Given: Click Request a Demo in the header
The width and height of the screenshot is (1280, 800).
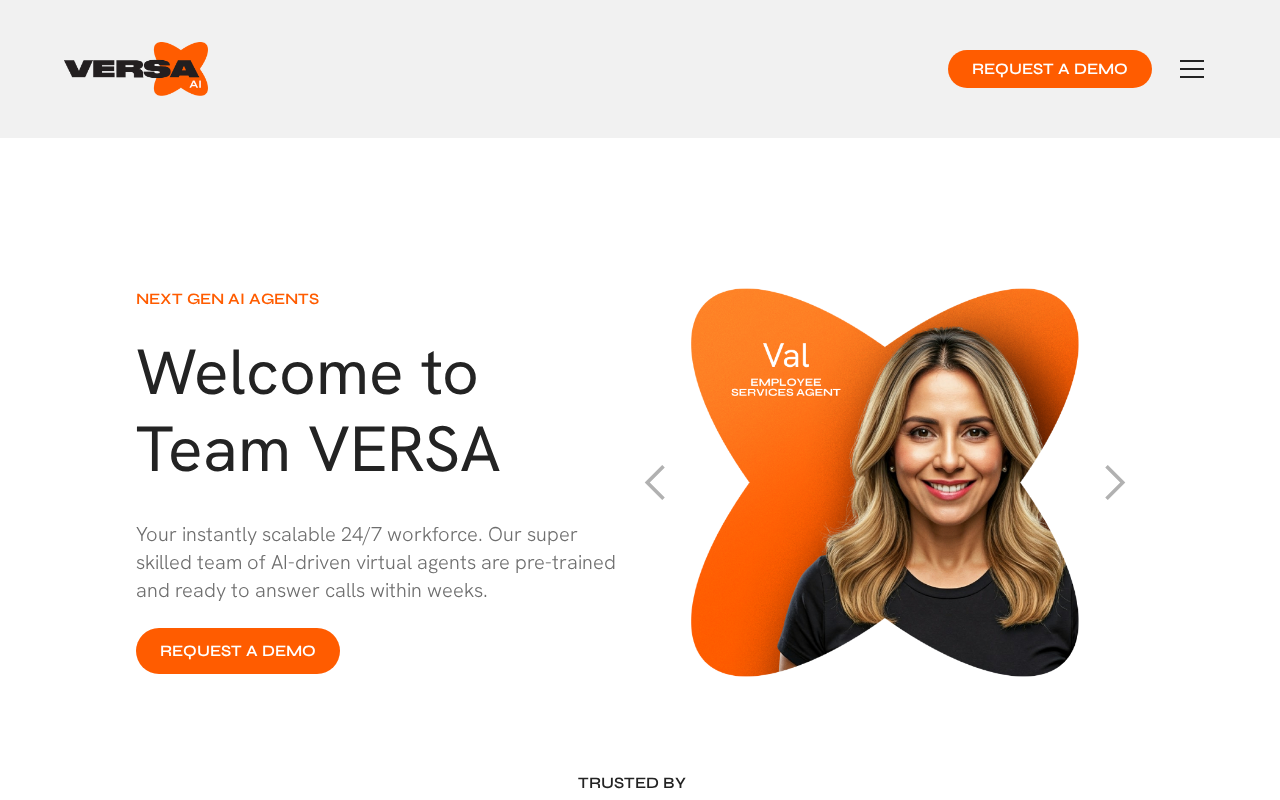Looking at the screenshot, I should [x=1050, y=69].
